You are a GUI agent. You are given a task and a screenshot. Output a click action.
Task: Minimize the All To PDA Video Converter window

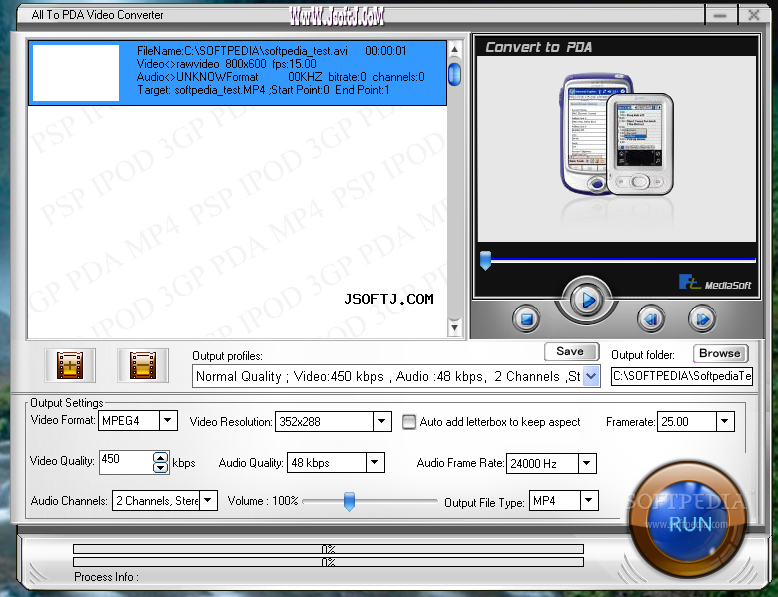[x=720, y=15]
